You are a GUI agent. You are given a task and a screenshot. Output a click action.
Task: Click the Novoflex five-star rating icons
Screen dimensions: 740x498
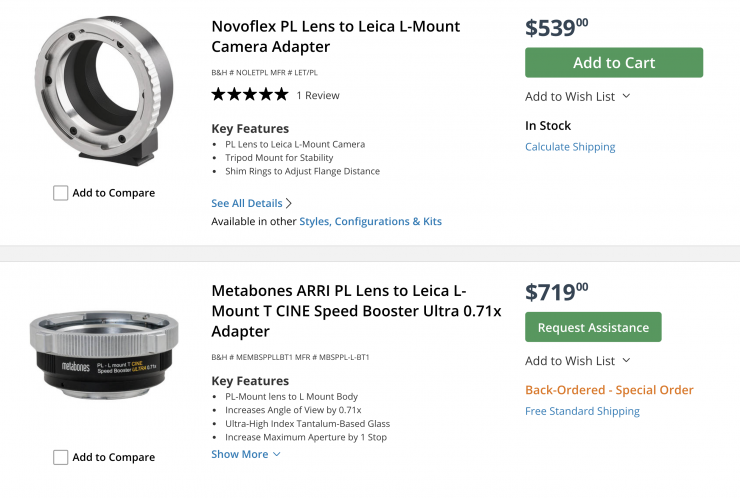coord(250,95)
